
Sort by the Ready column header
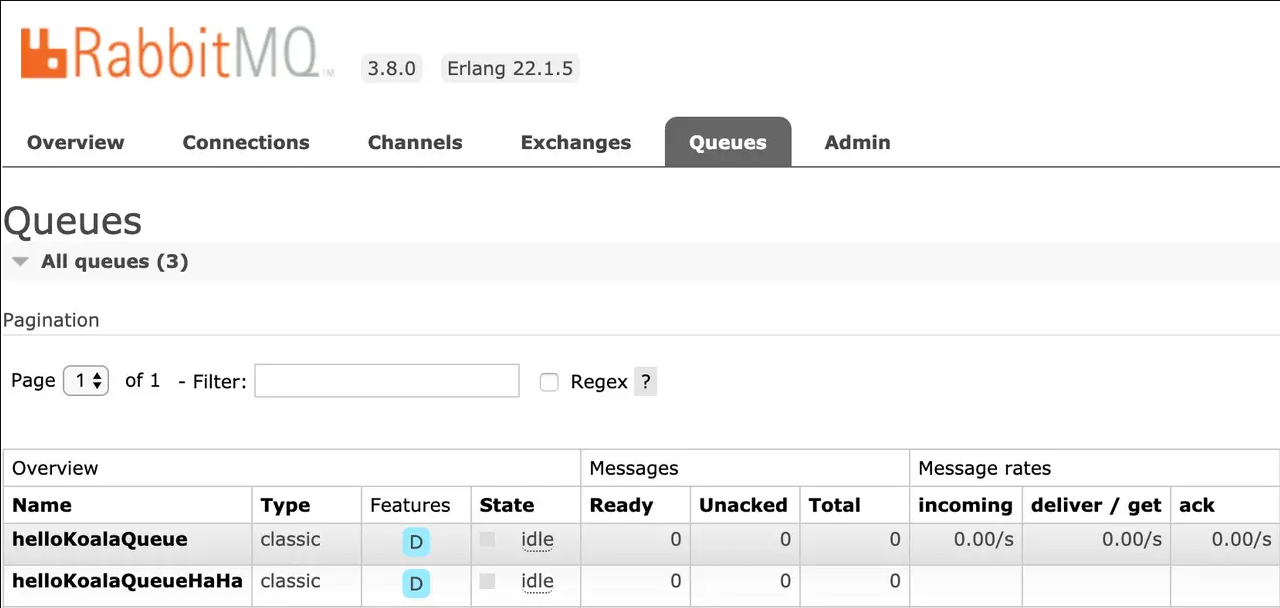click(x=621, y=505)
